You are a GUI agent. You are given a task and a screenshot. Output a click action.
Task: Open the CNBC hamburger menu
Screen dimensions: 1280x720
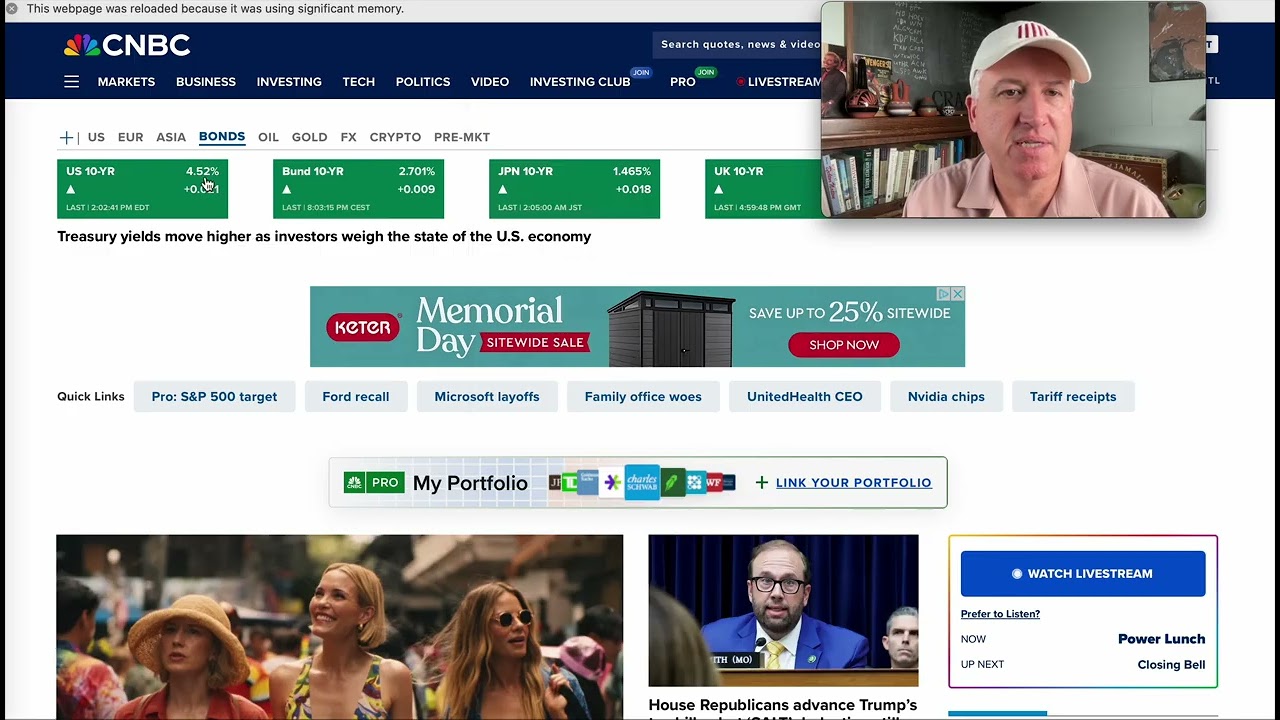click(x=71, y=82)
